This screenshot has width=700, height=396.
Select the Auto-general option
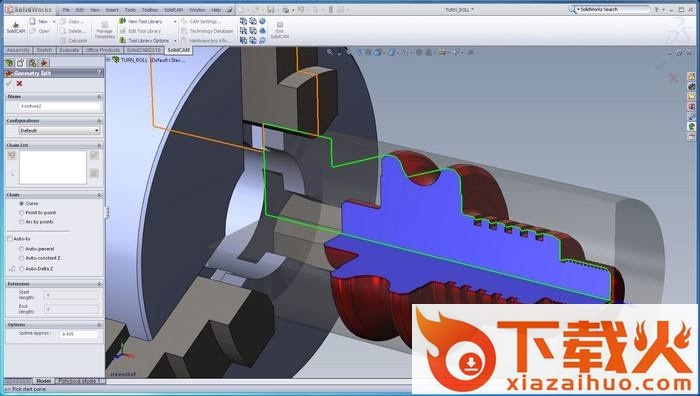coord(21,249)
